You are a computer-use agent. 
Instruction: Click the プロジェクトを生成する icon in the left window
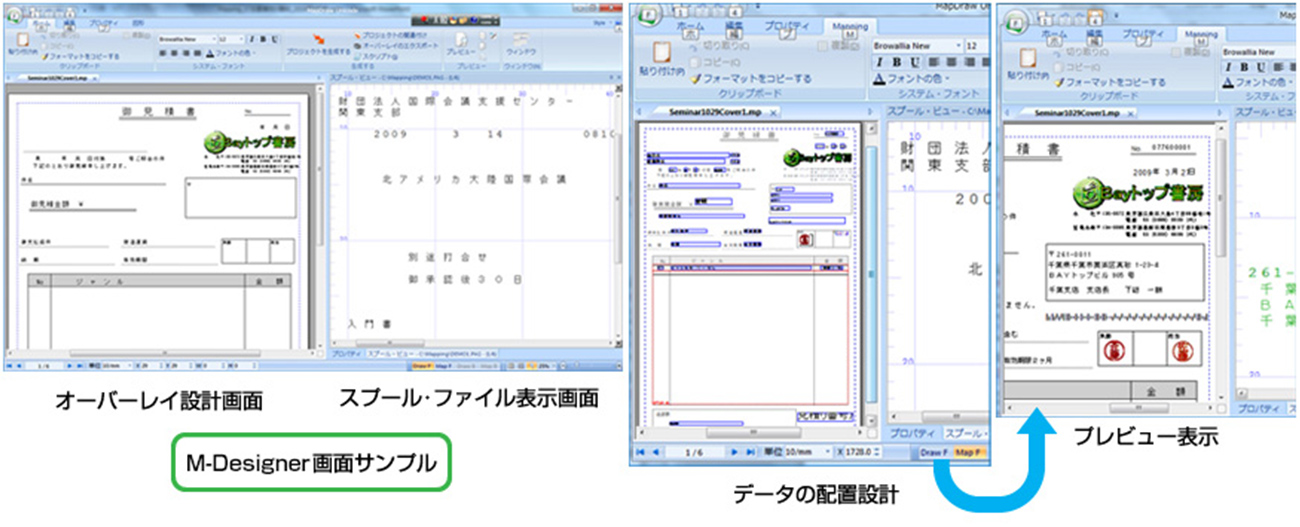click(321, 39)
